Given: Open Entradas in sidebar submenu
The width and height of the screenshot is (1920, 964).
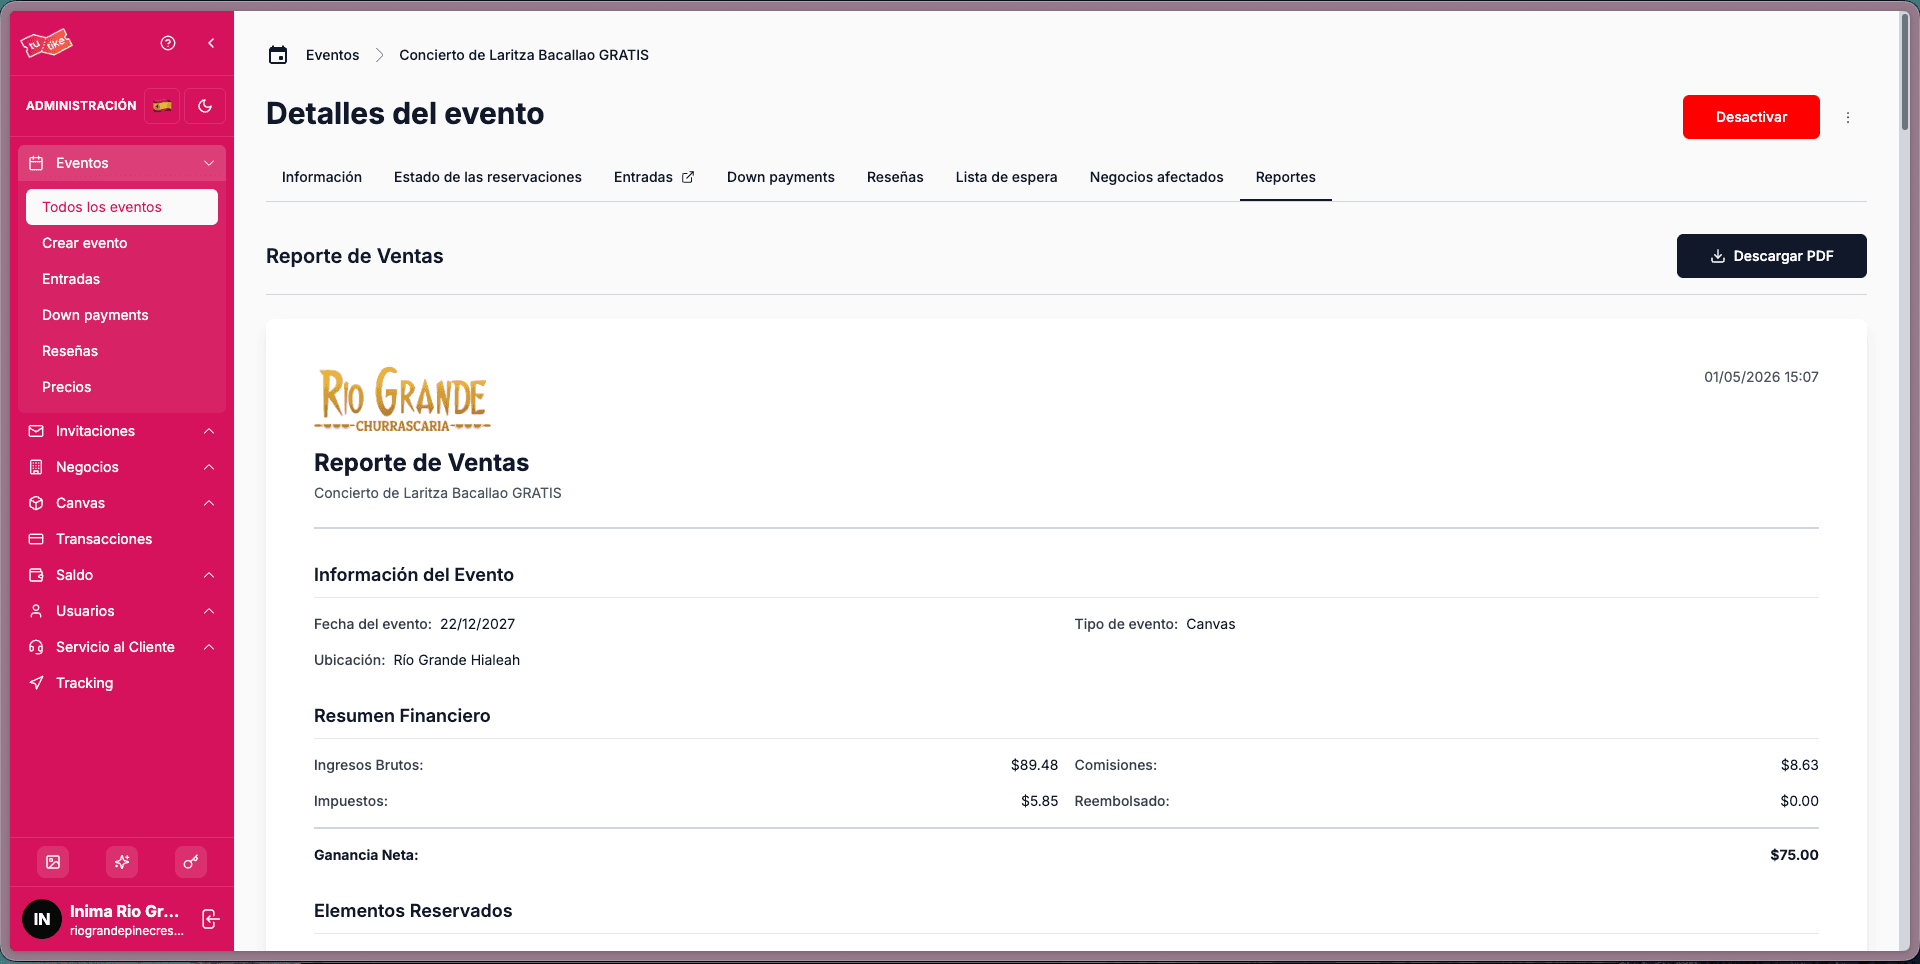Looking at the screenshot, I should [71, 279].
